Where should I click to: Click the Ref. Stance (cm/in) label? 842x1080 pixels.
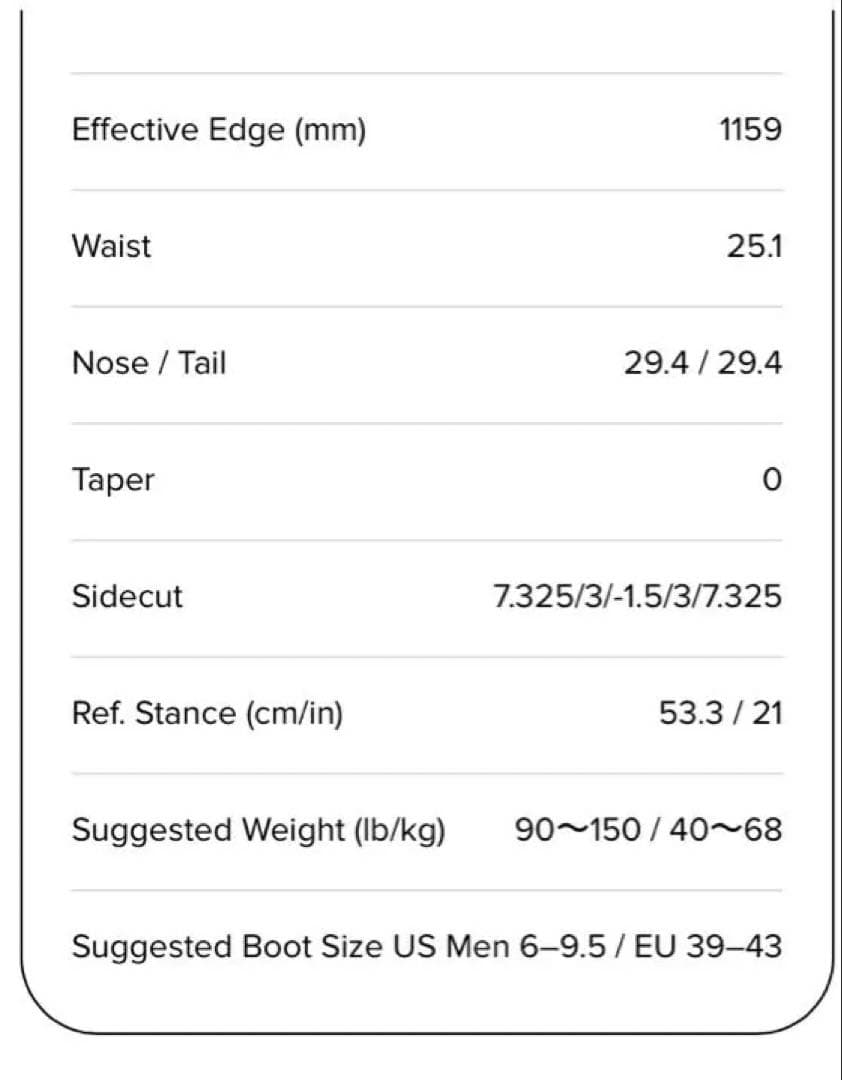207,714
